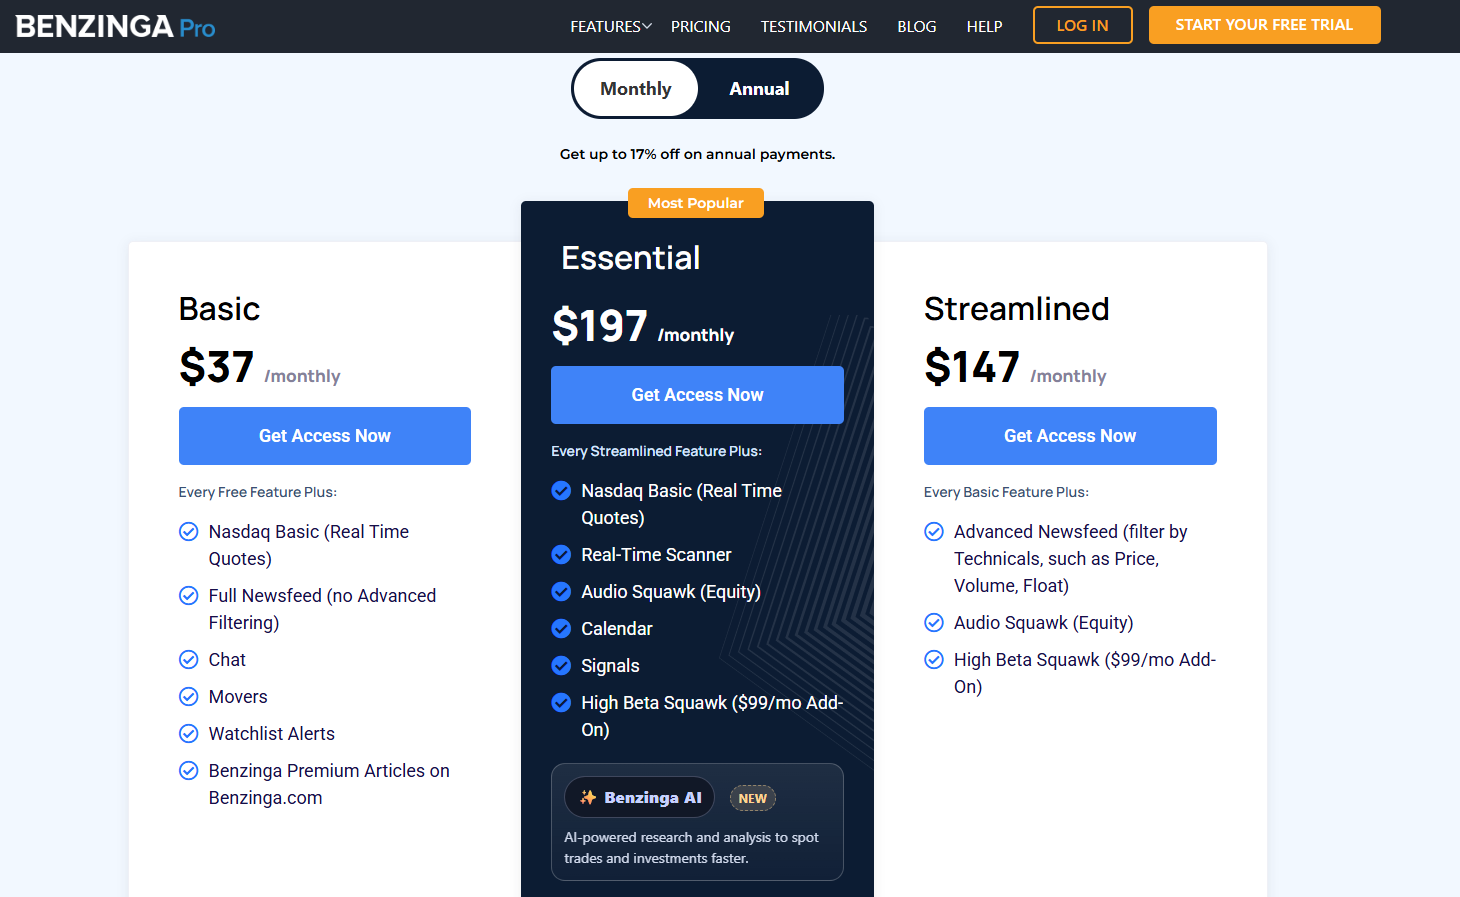Click check icon beside Streamlined Audio Squawk
The image size is (1460, 897).
point(933,622)
